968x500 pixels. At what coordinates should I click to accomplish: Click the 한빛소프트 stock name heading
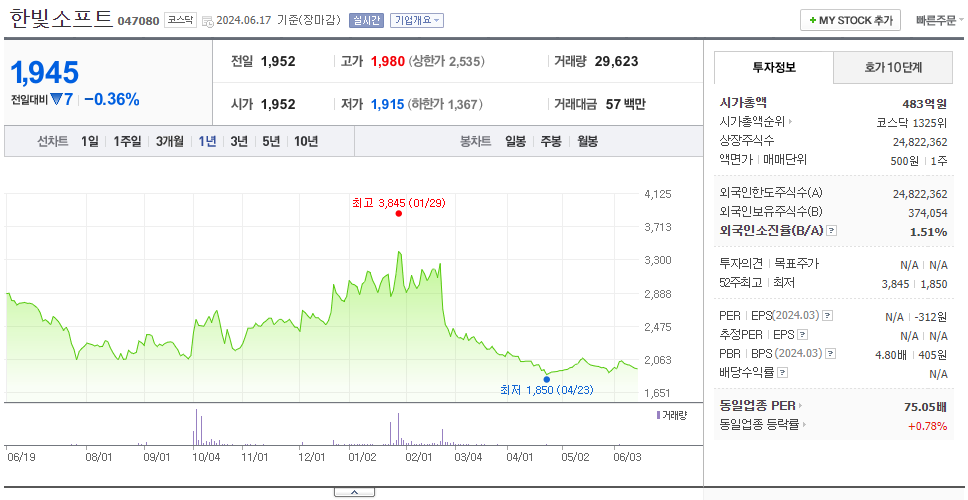tap(61, 19)
